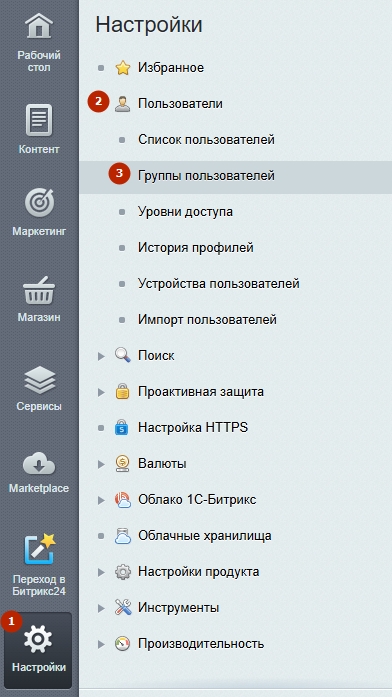The image size is (392, 697).
Task: Click the Пользователи person icon
Action: [x=122, y=104]
